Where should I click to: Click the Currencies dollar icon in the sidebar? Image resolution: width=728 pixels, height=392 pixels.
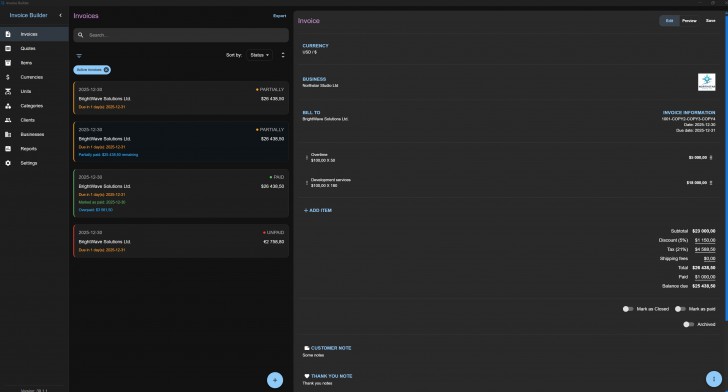coord(8,77)
